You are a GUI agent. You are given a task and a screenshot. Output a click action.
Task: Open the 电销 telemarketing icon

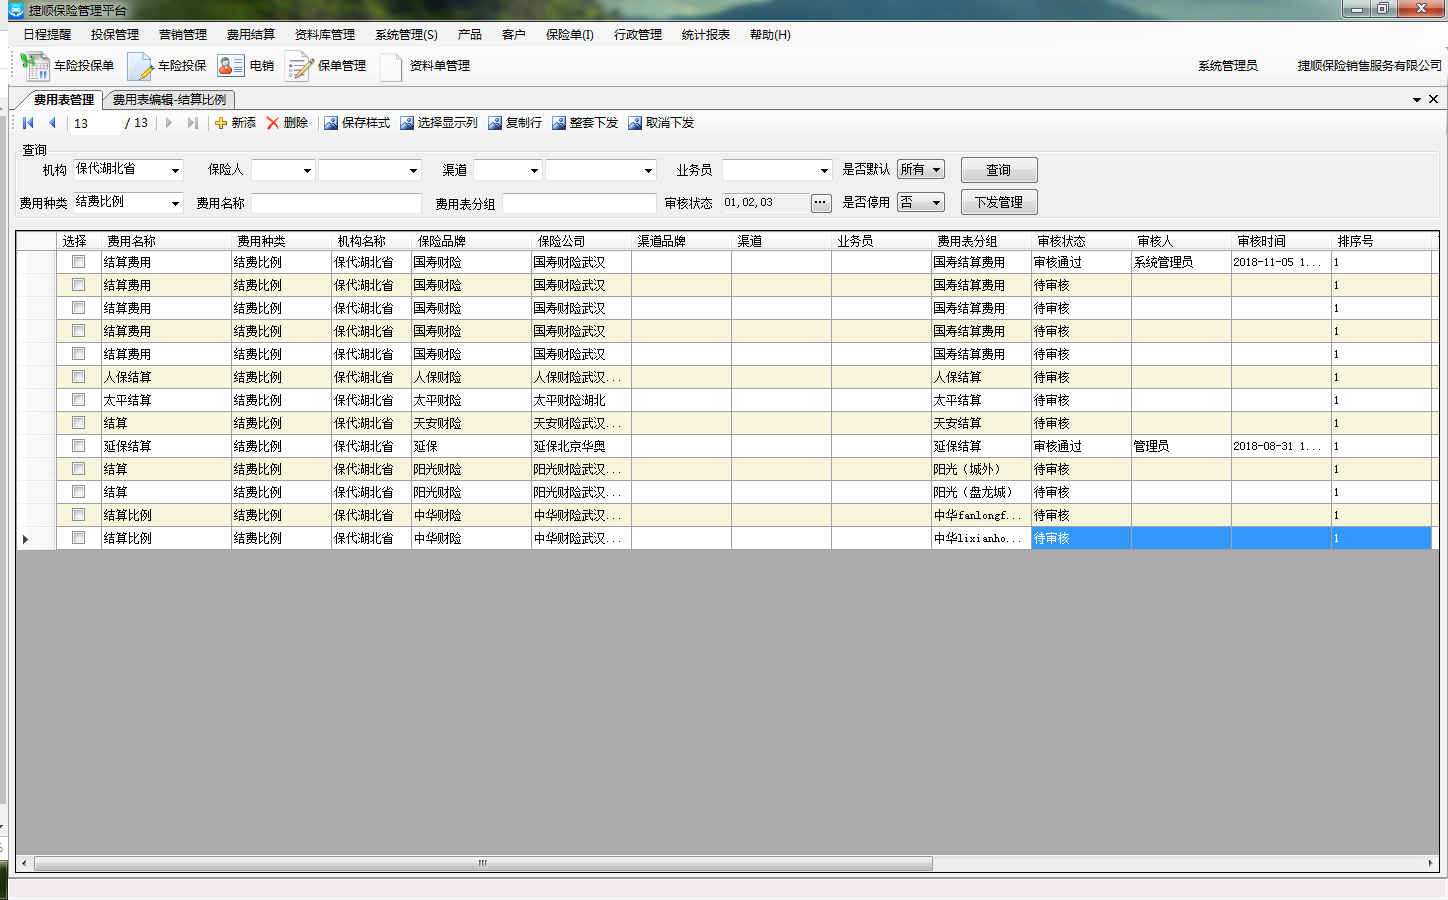coord(231,66)
